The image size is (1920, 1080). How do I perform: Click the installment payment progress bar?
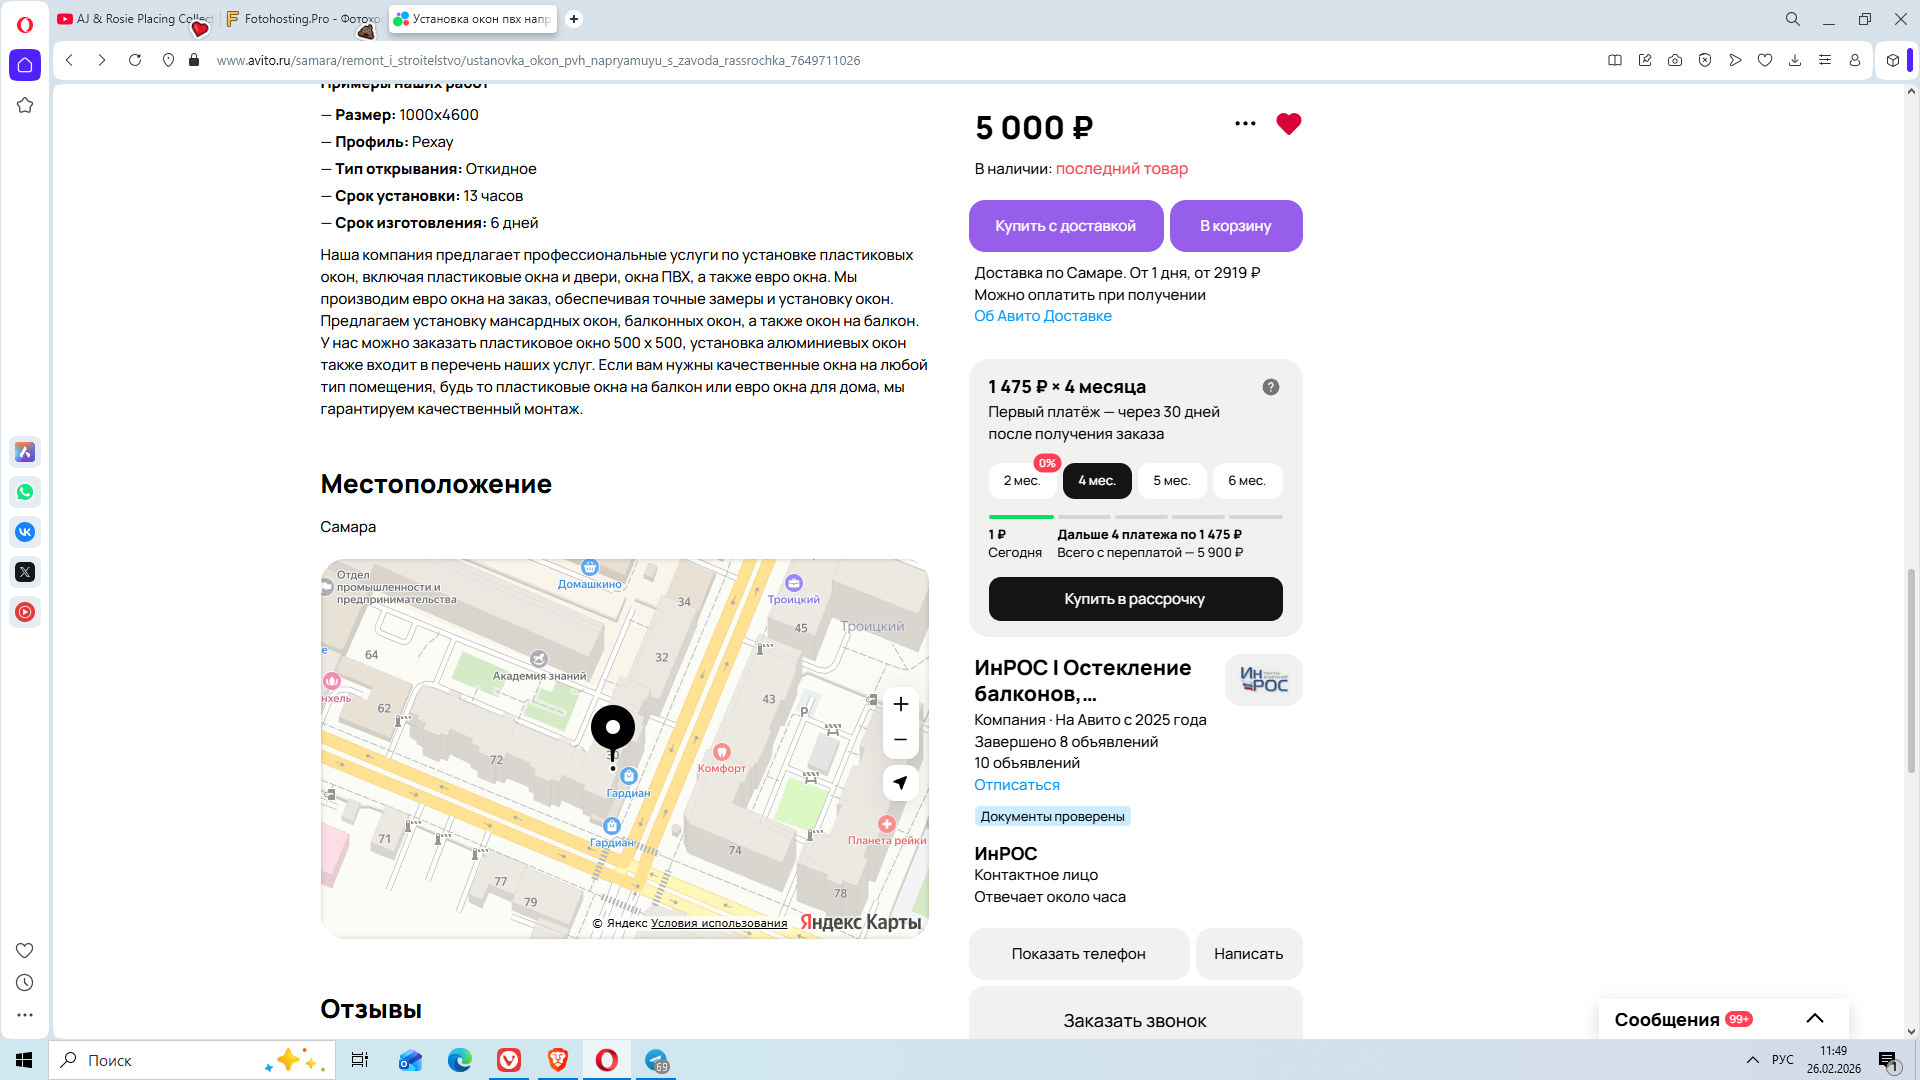click(x=1135, y=517)
